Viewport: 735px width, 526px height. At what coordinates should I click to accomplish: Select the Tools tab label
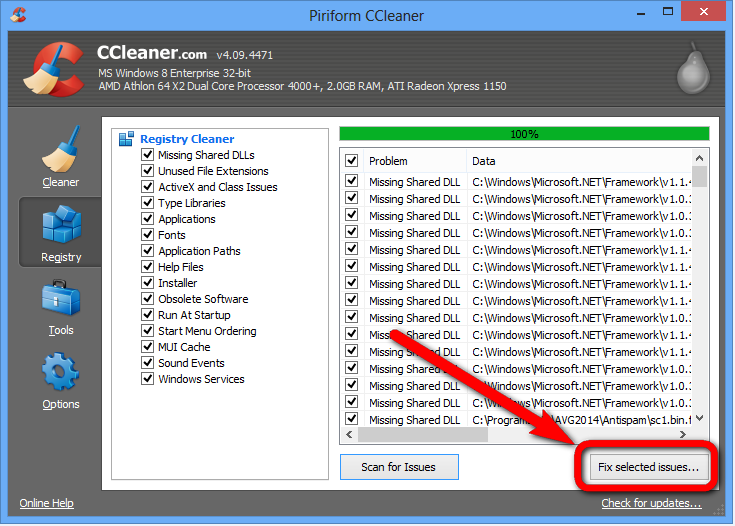pyautogui.click(x=61, y=330)
